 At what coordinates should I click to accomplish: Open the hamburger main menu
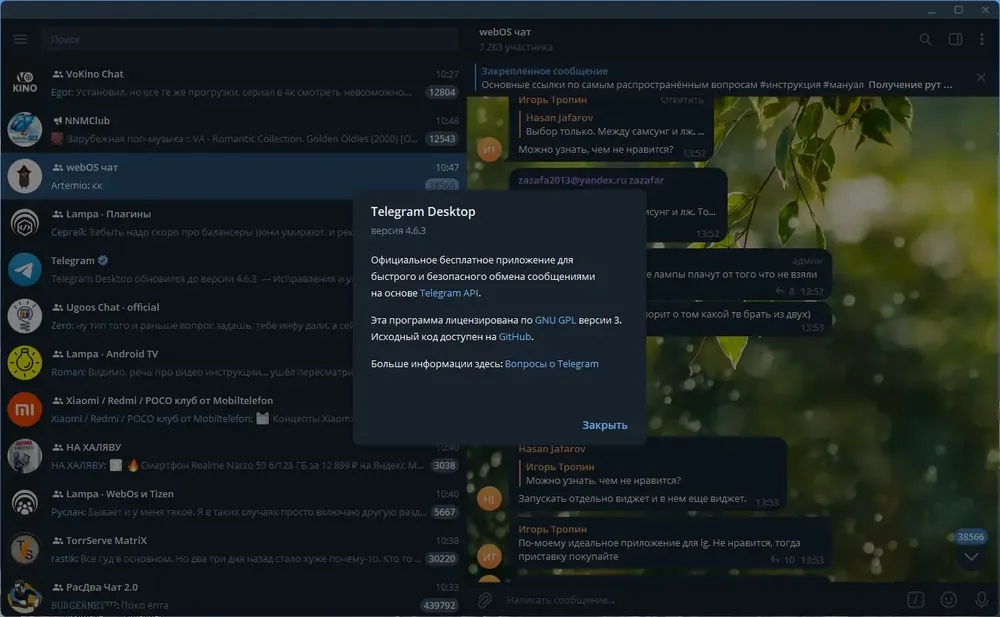[x=20, y=40]
